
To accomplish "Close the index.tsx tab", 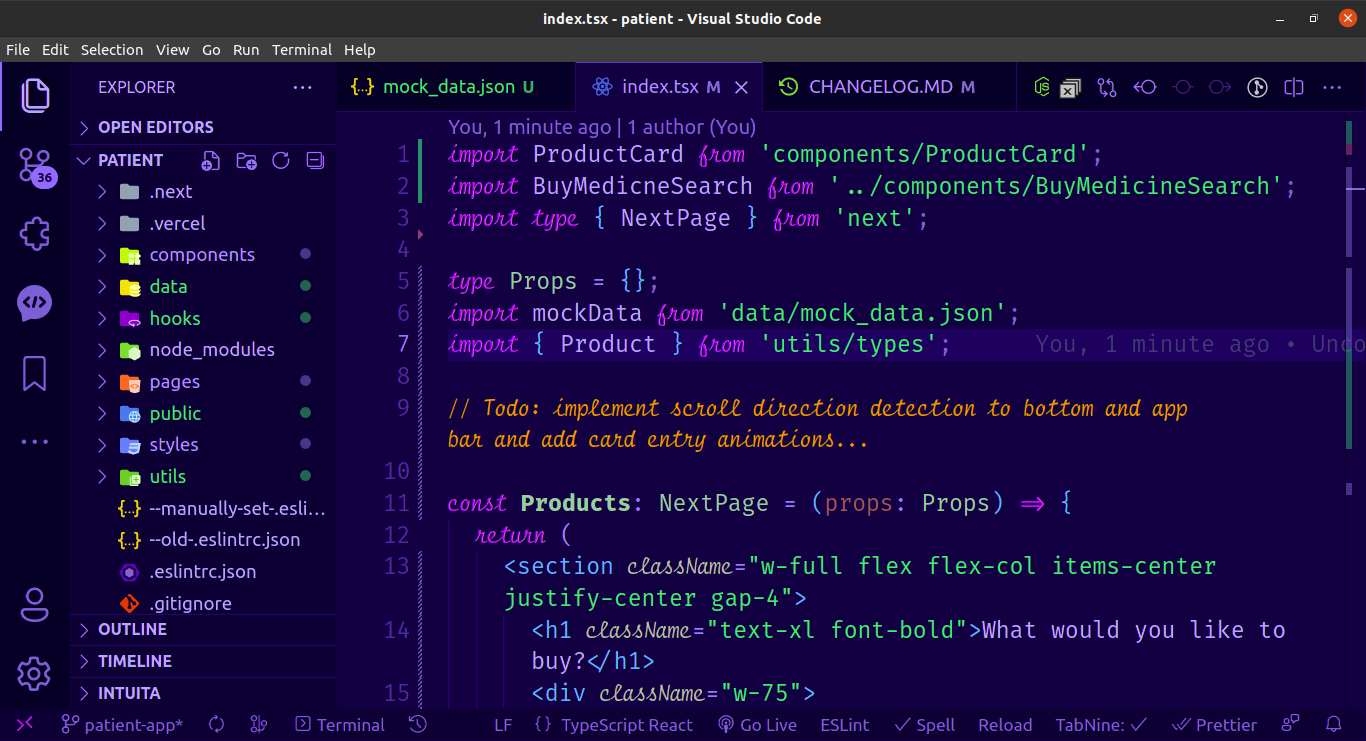I will pos(742,88).
